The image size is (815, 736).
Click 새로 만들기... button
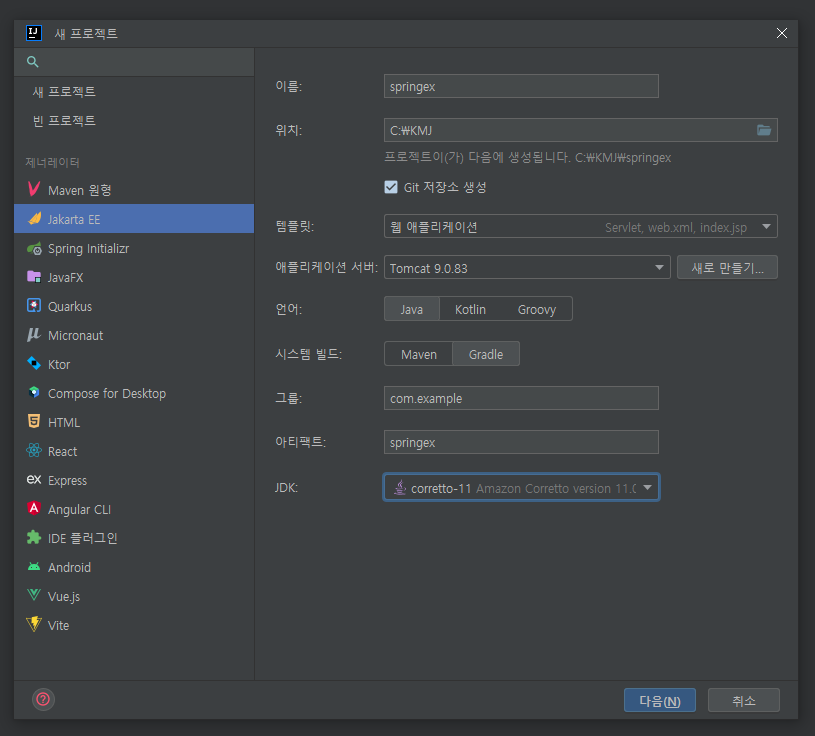click(x=727, y=268)
